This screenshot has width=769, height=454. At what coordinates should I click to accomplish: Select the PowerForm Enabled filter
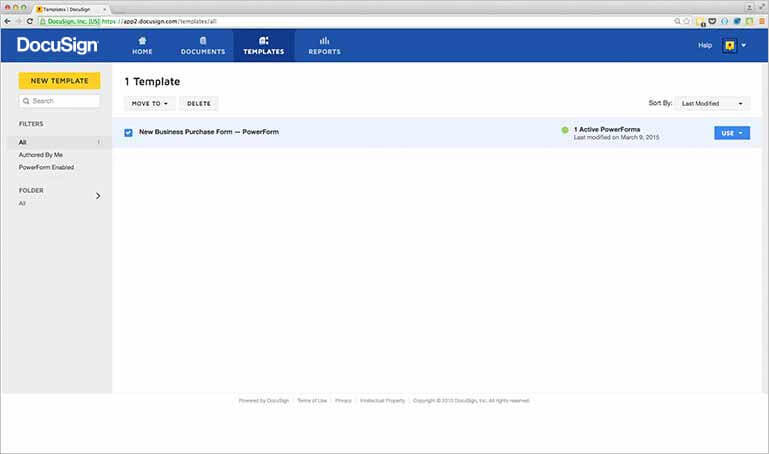(x=46, y=167)
